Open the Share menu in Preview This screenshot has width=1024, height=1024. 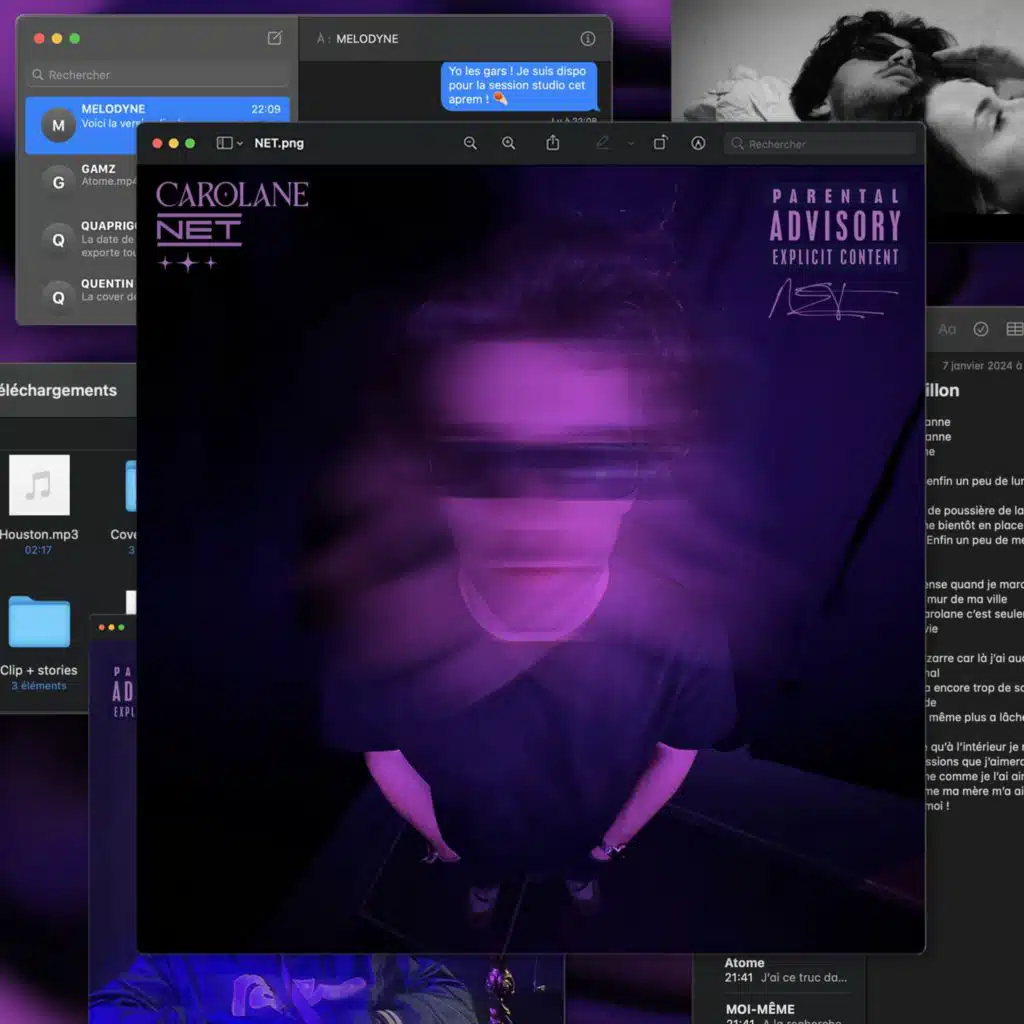553,144
